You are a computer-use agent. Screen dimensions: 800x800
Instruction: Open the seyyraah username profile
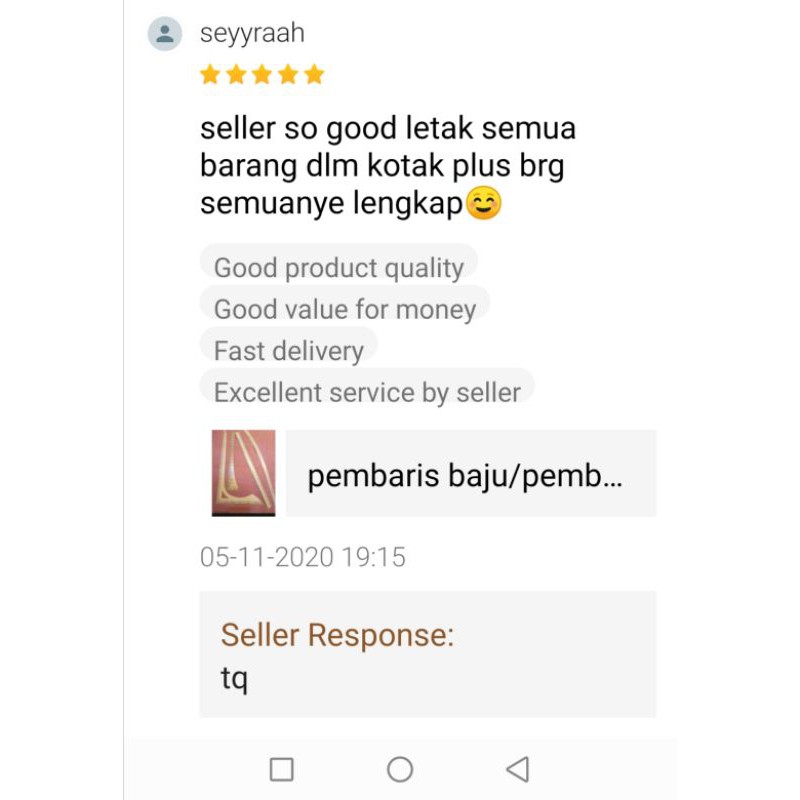252,34
